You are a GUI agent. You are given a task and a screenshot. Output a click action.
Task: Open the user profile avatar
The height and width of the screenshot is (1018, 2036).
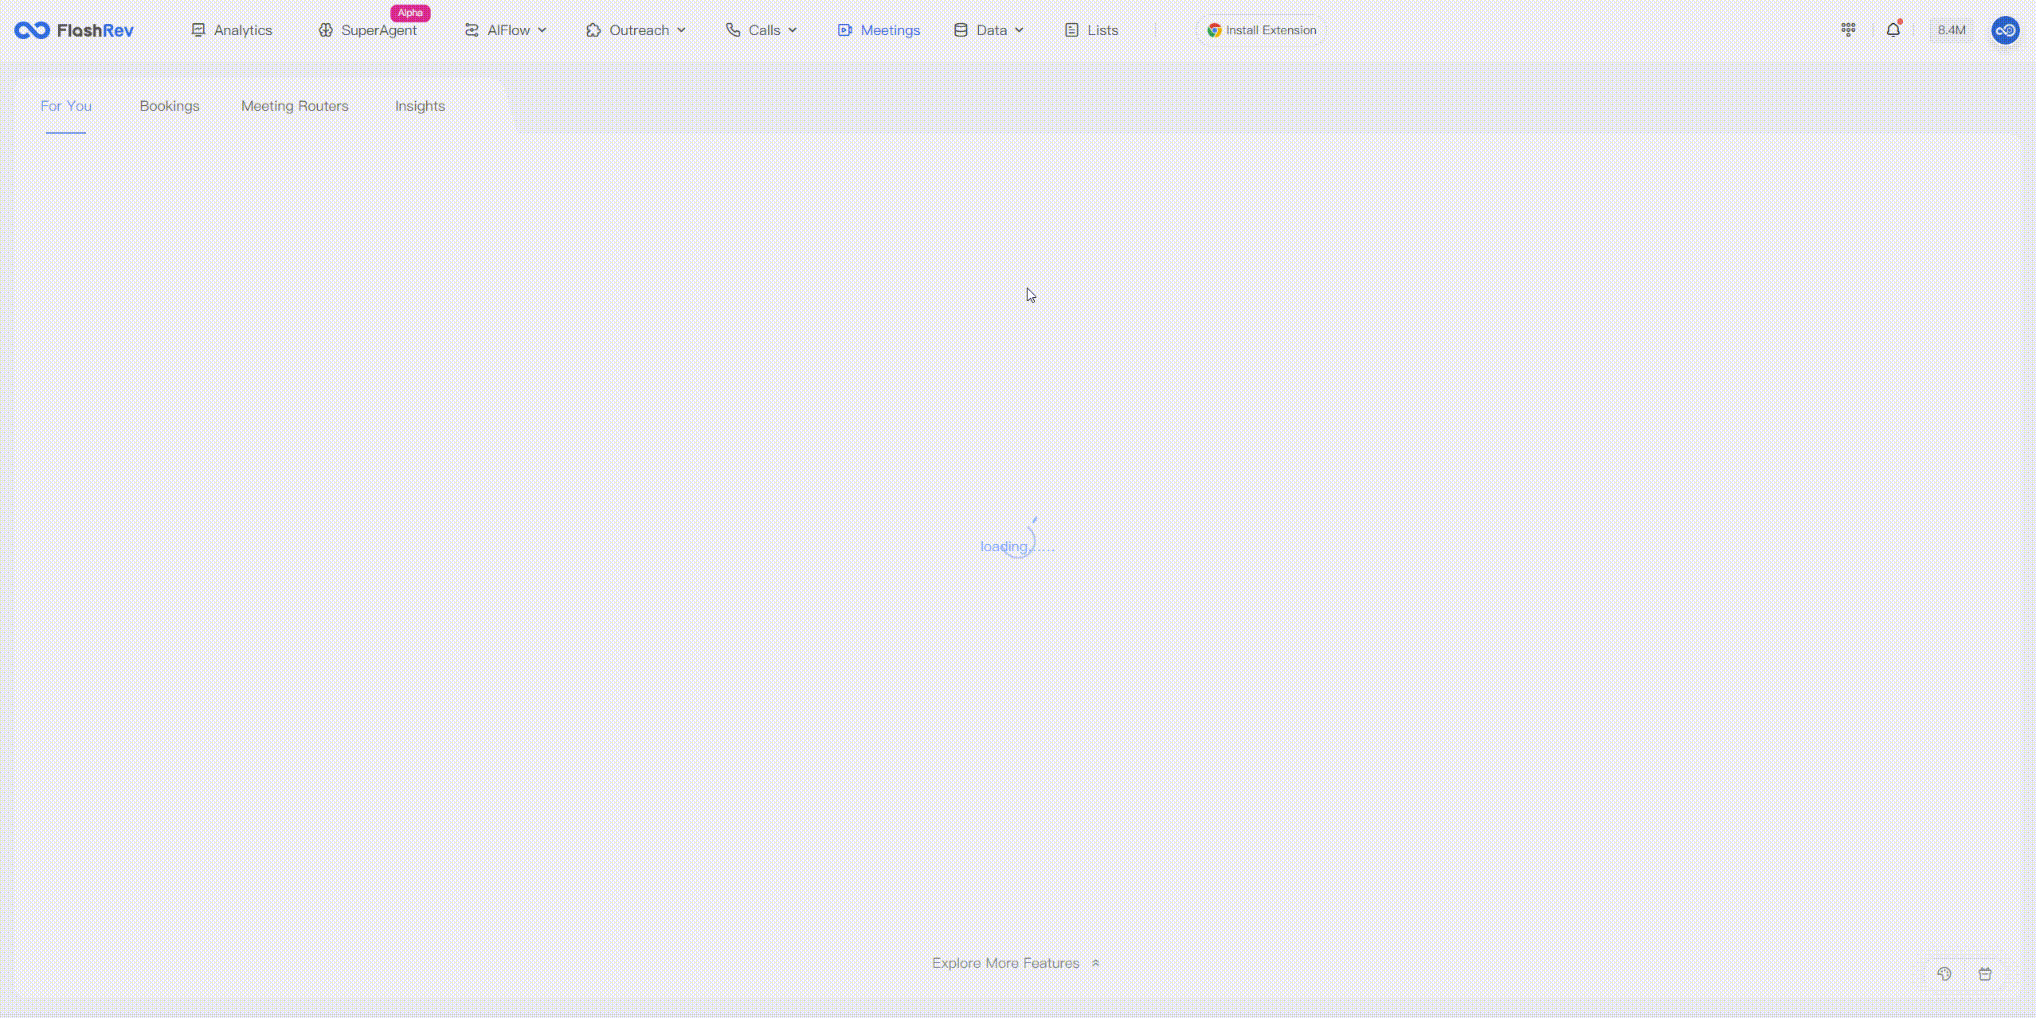(2005, 30)
